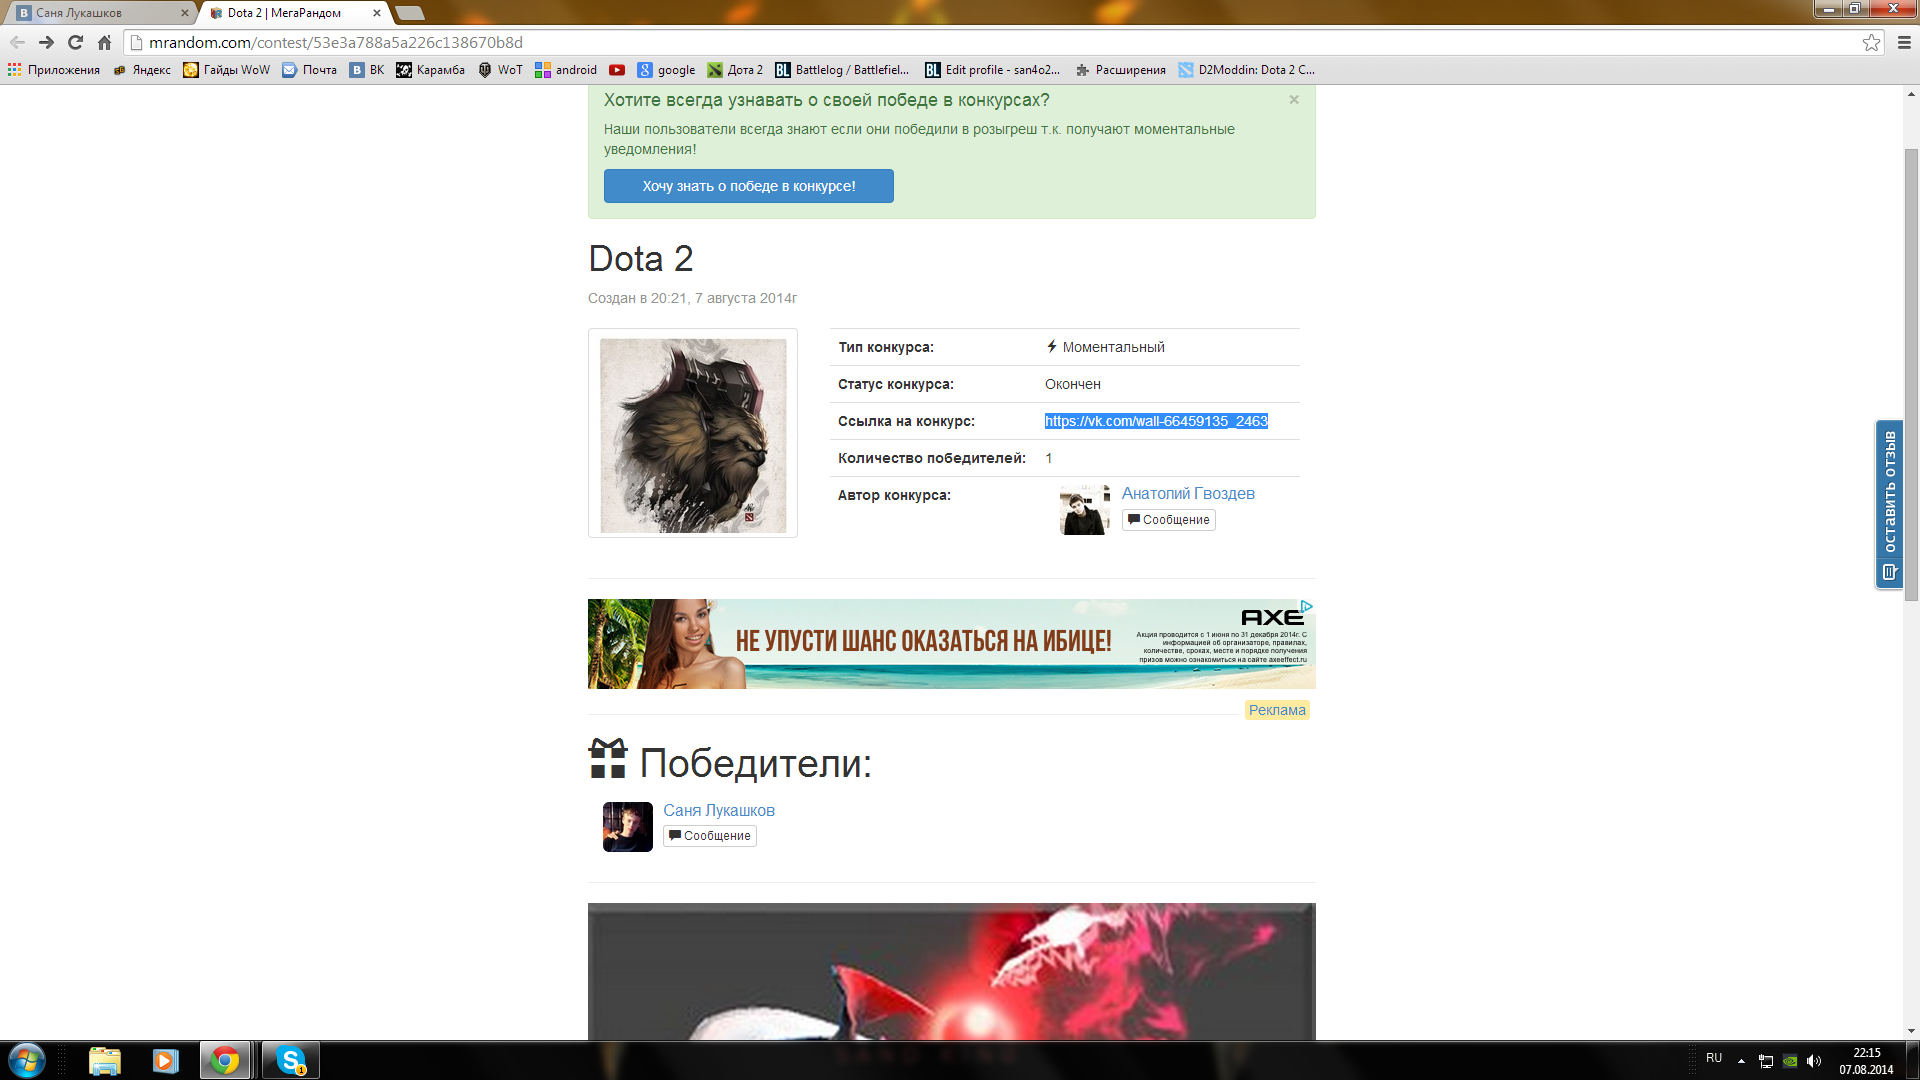Open the ОСТАВИТЬ ОТЗЫВ feedback side tab
This screenshot has height=1080, width=1920.
point(1889,505)
